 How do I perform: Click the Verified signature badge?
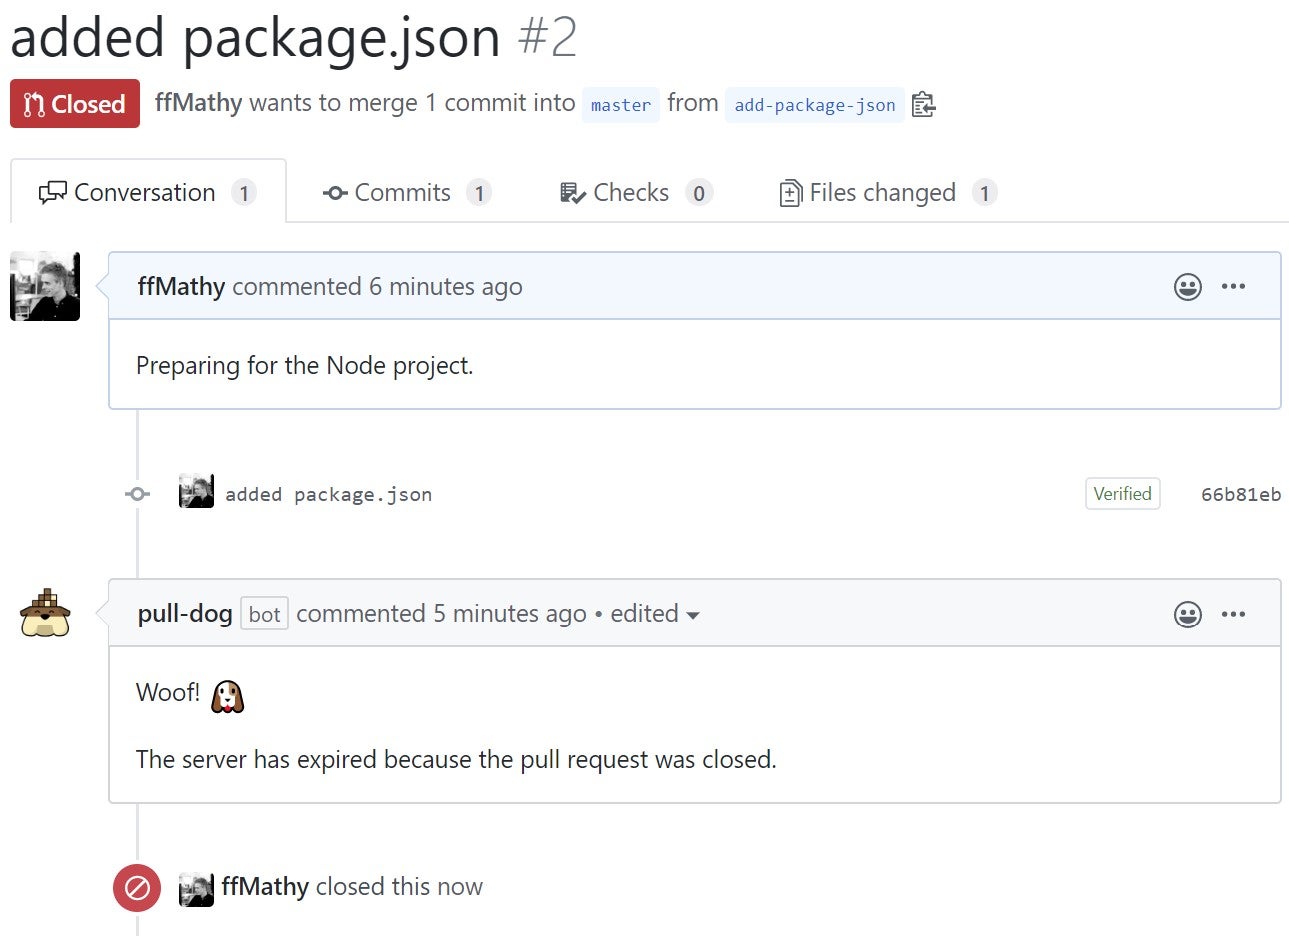(1122, 494)
